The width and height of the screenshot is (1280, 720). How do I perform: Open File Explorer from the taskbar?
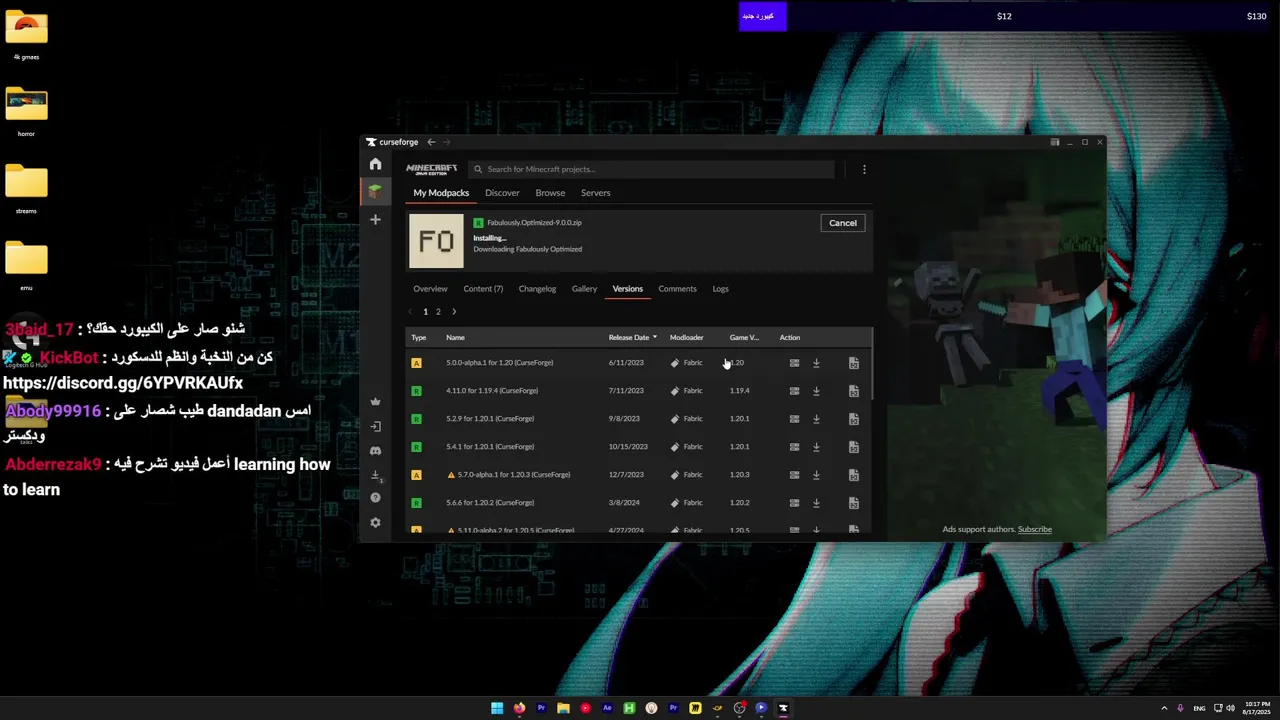click(x=563, y=708)
